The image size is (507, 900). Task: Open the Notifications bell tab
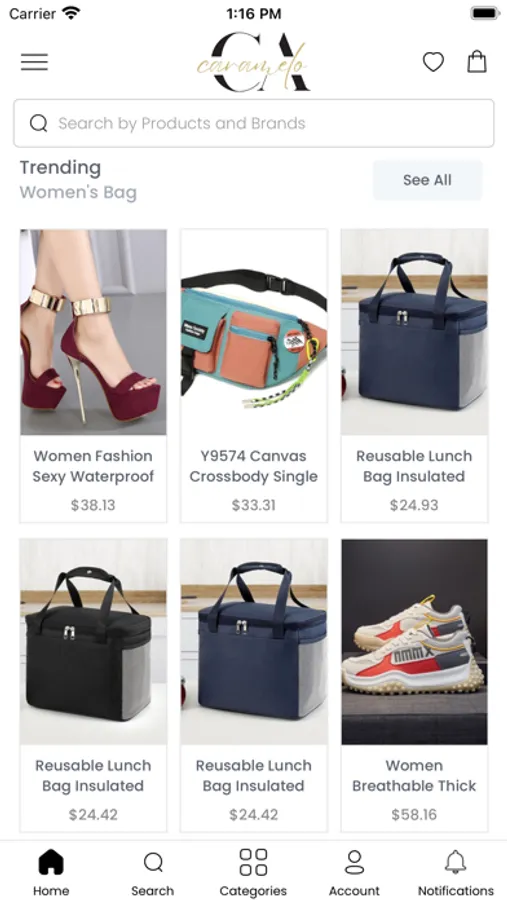(x=455, y=872)
